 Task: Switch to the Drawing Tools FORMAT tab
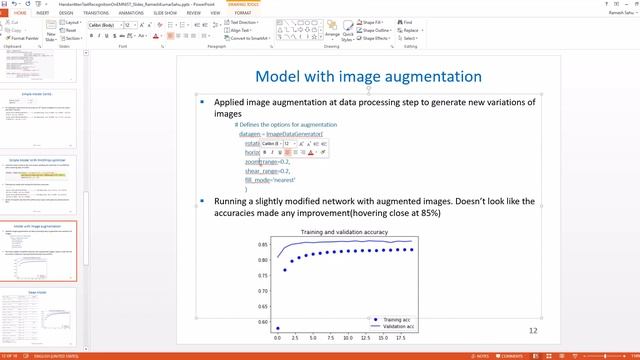click(x=243, y=13)
